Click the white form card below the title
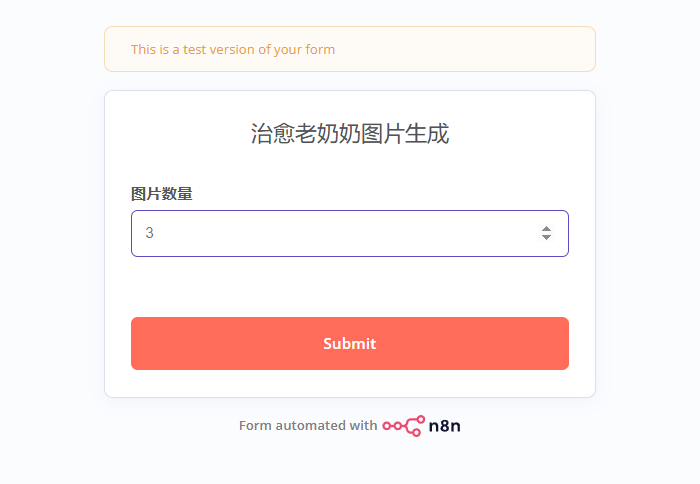Screen dimensions: 700x484 (349, 168)
